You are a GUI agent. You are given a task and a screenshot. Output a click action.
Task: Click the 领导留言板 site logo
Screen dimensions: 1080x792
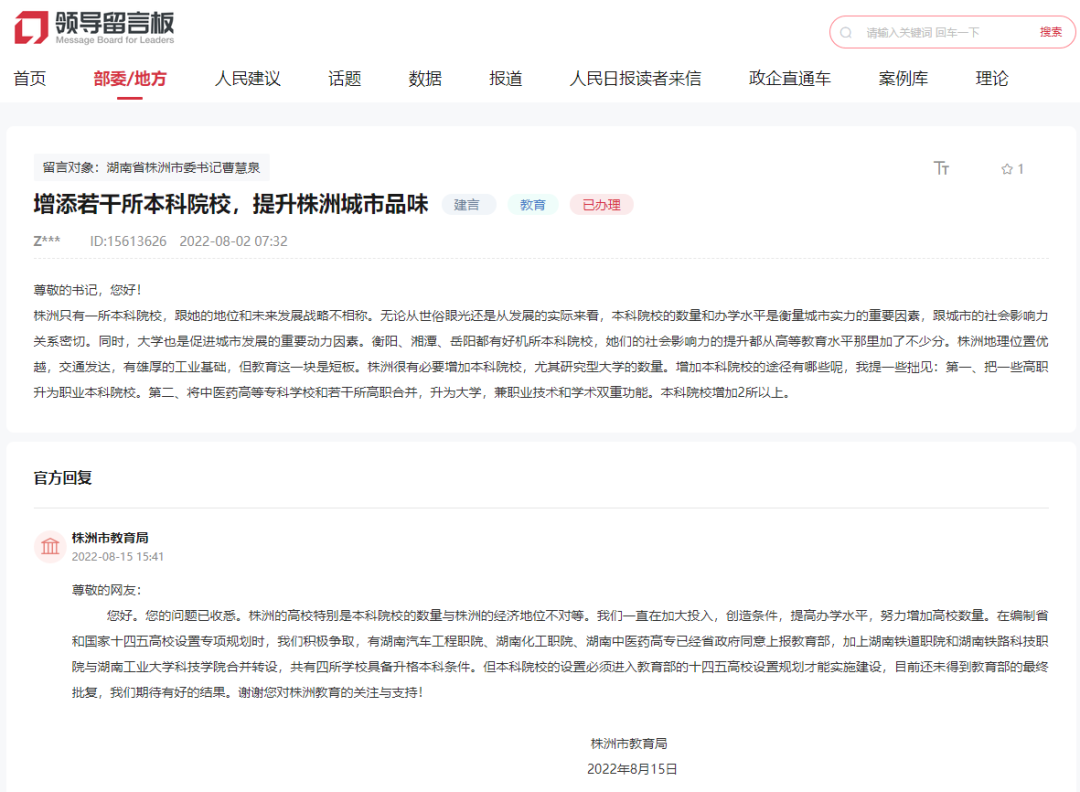(x=94, y=28)
